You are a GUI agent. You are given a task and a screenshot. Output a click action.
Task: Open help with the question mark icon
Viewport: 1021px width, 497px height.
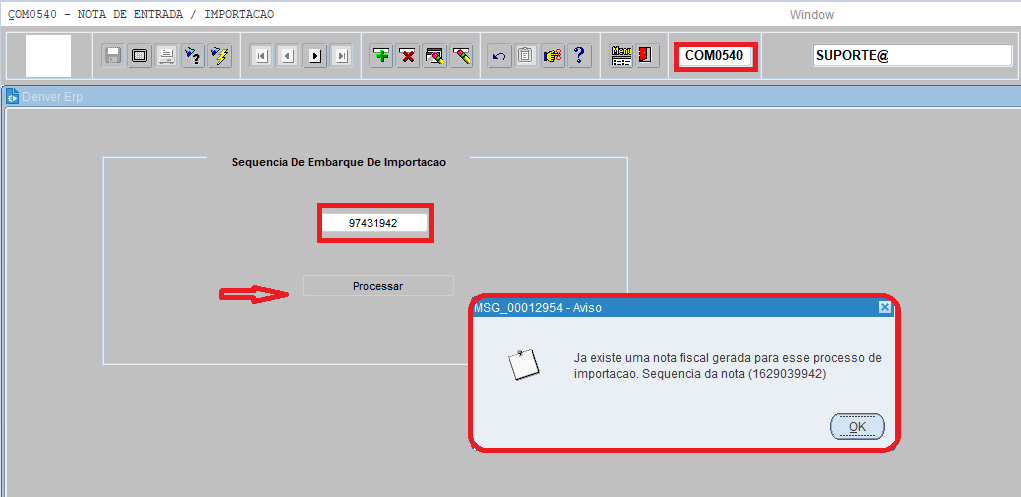coord(578,56)
